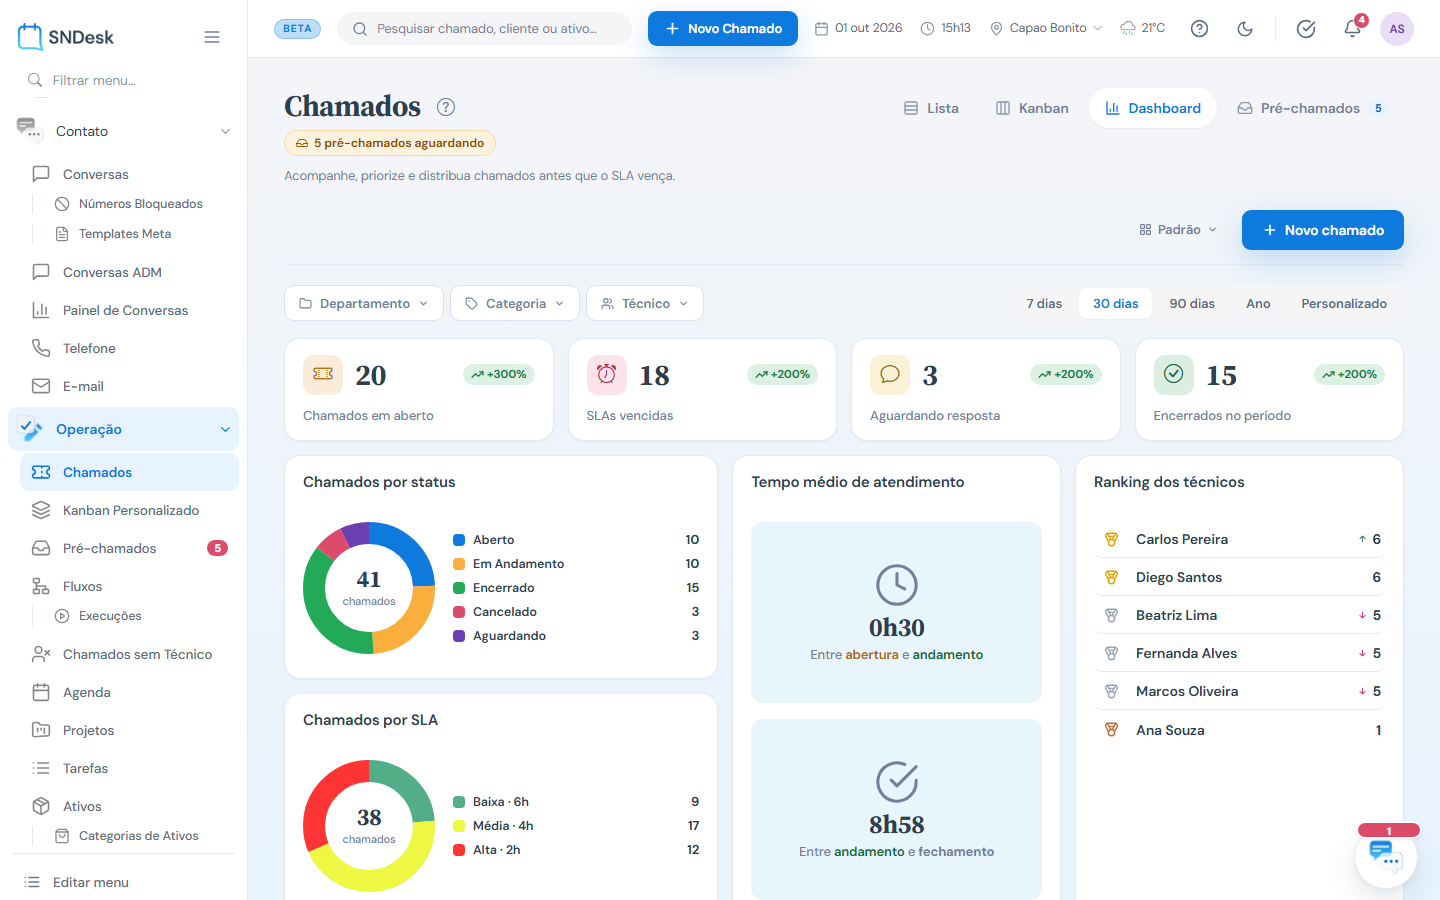The image size is (1440, 900).
Task: Open Departamento filter dropdown
Action: (x=364, y=303)
